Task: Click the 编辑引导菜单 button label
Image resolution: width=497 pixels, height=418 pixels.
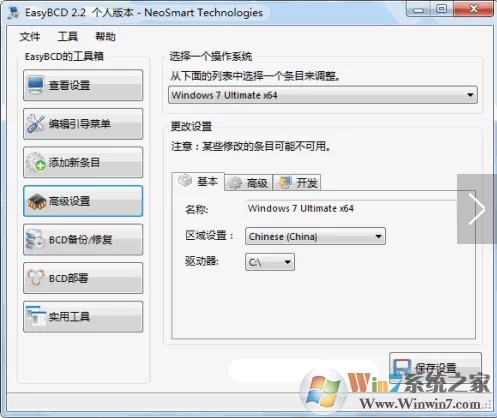Action: click(x=80, y=124)
